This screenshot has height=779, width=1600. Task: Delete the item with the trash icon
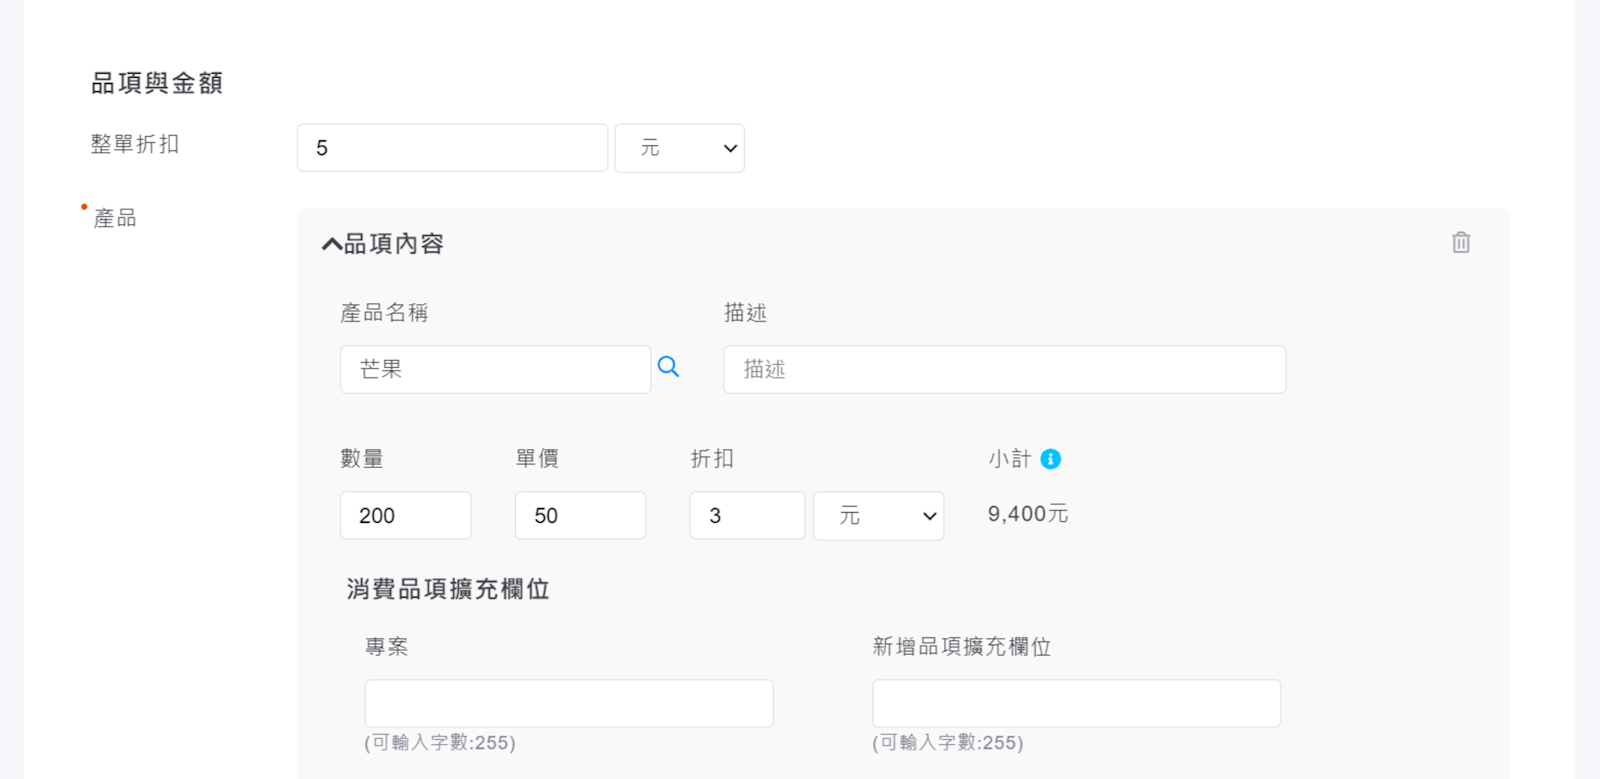click(1461, 243)
